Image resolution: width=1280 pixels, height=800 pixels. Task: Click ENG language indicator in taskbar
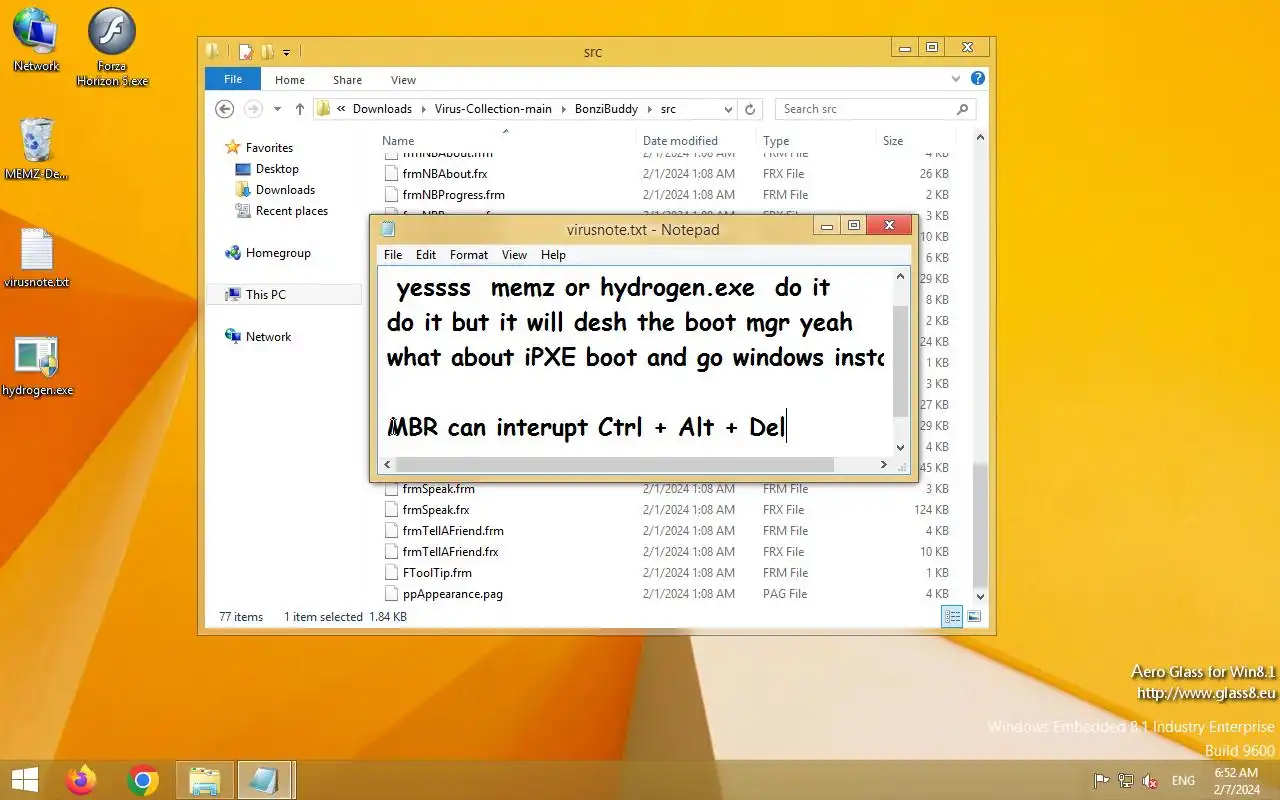tap(1183, 781)
